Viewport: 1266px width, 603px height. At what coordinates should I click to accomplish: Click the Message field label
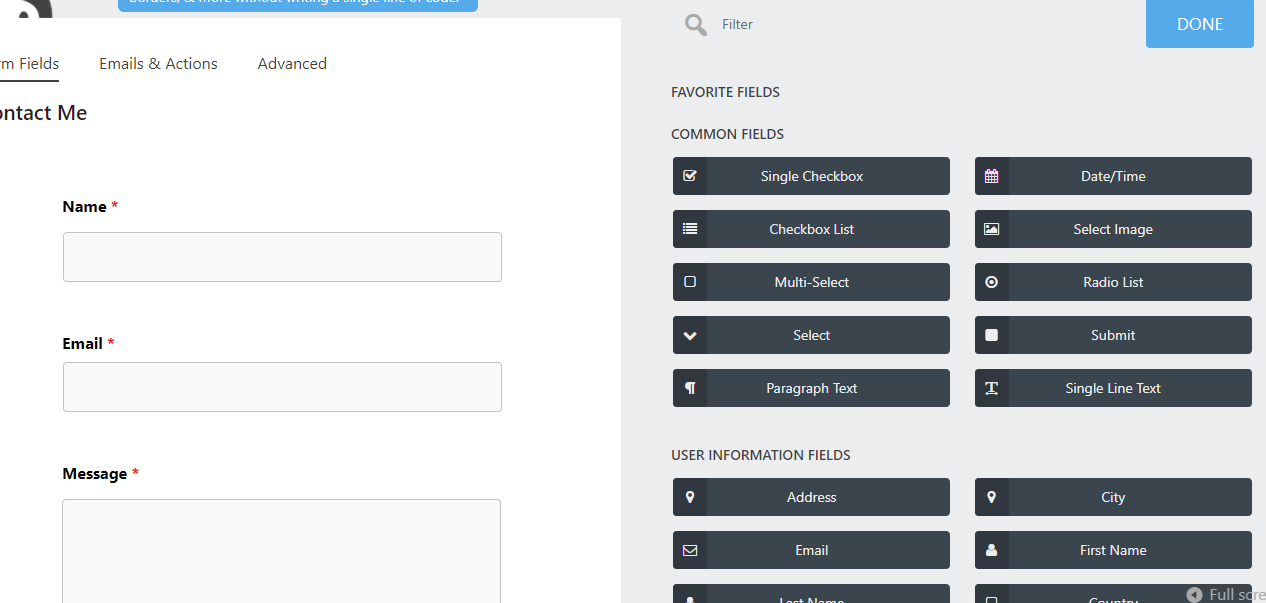[x=94, y=474]
